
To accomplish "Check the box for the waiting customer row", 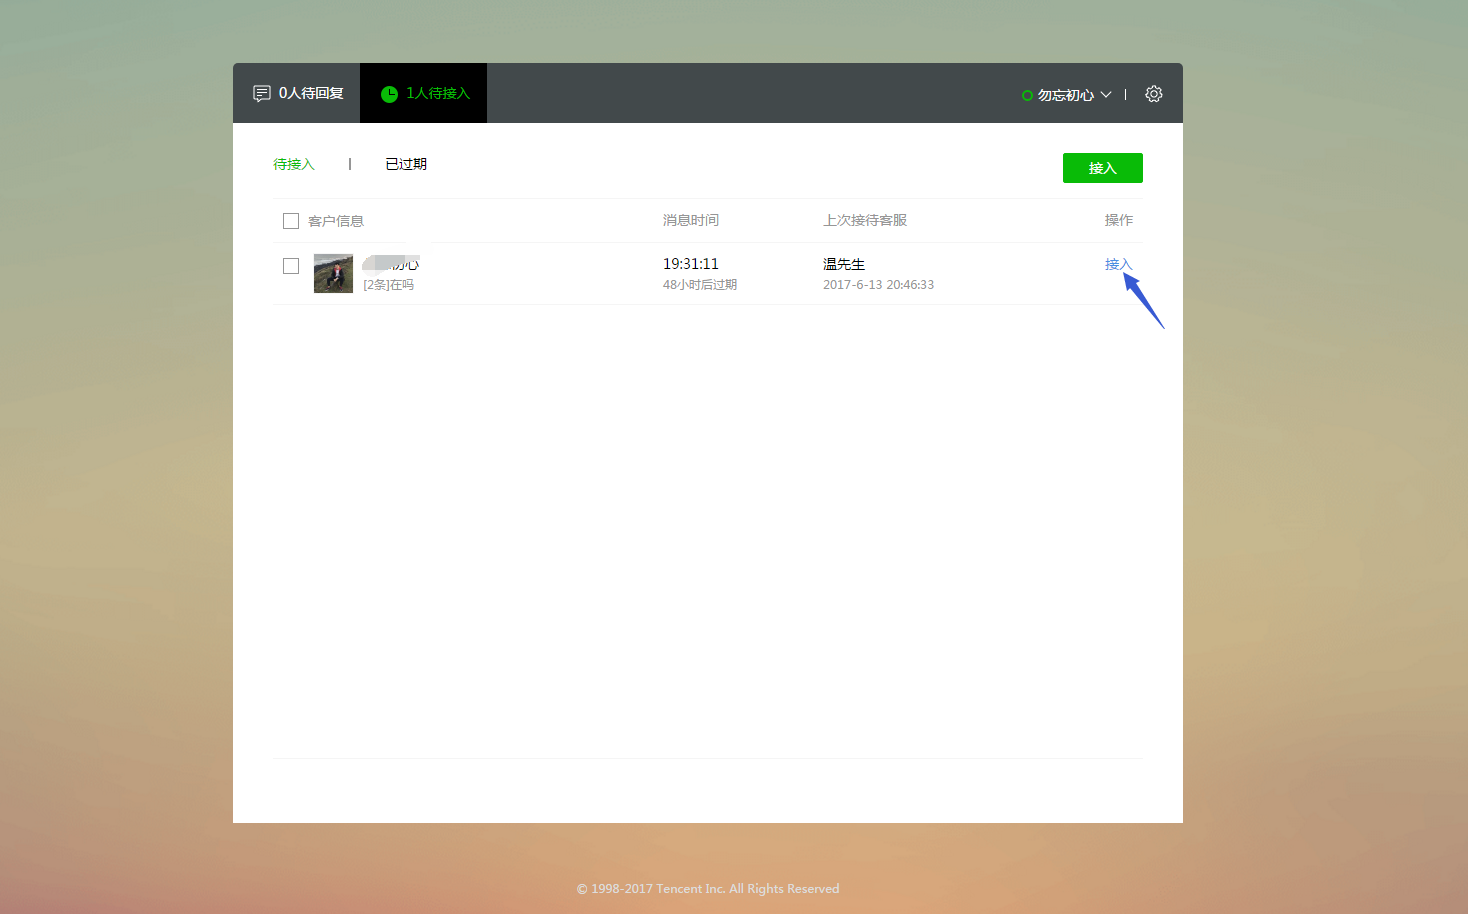I will (x=291, y=266).
